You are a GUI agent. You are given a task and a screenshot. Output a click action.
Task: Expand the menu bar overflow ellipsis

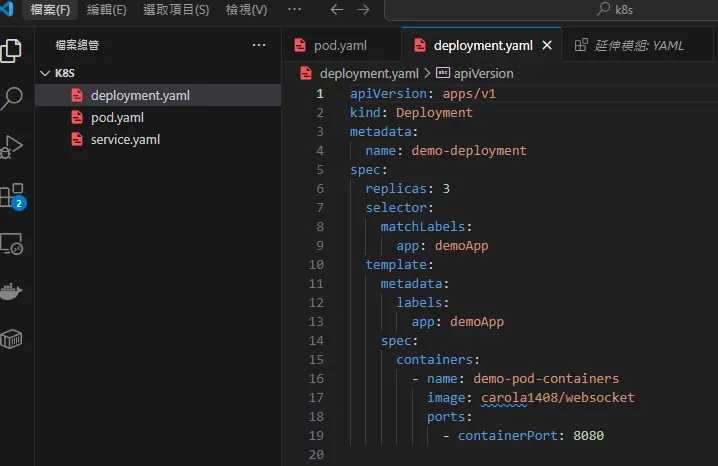click(294, 10)
